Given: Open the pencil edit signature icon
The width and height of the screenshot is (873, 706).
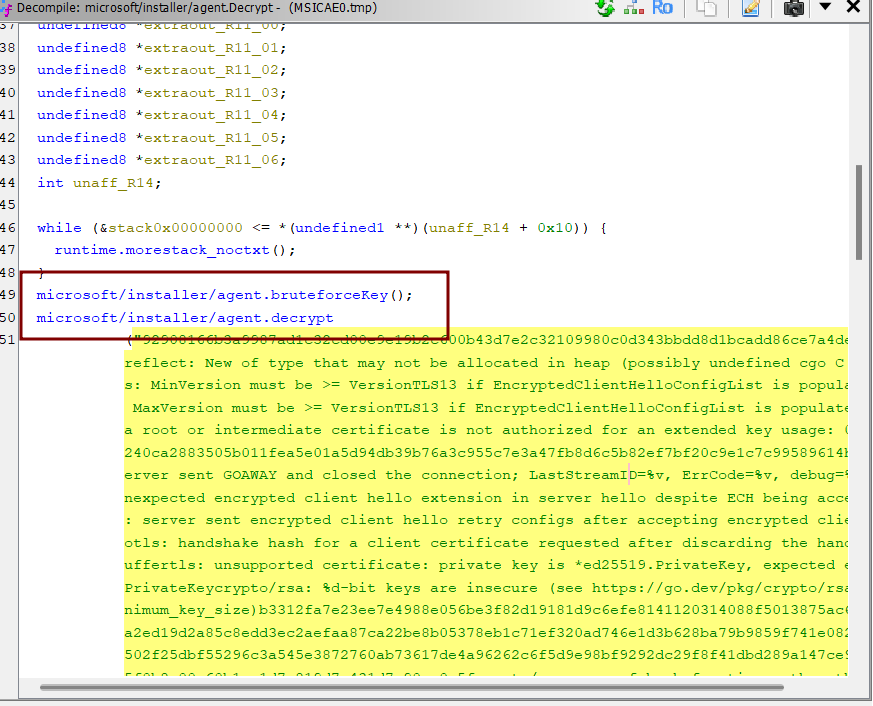Looking at the screenshot, I should tap(751, 8).
